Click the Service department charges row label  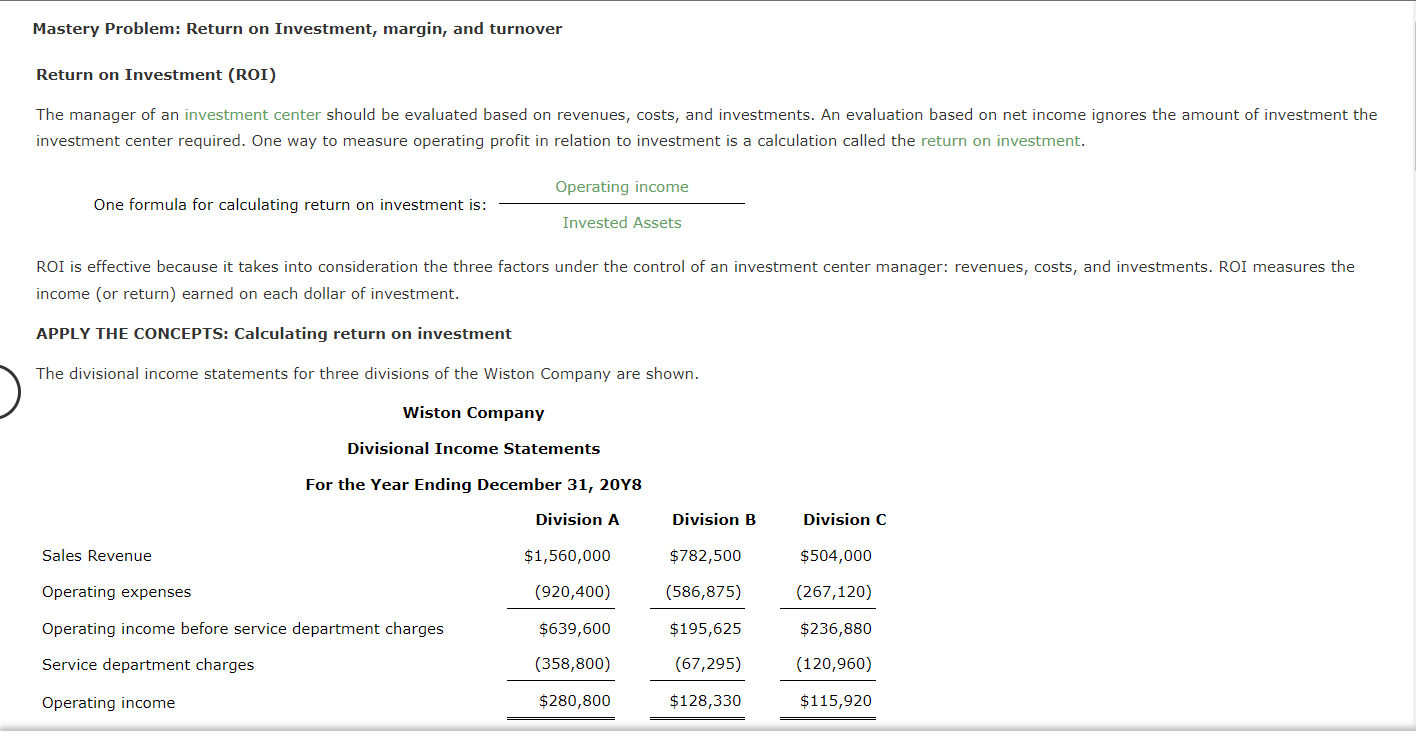point(147,664)
